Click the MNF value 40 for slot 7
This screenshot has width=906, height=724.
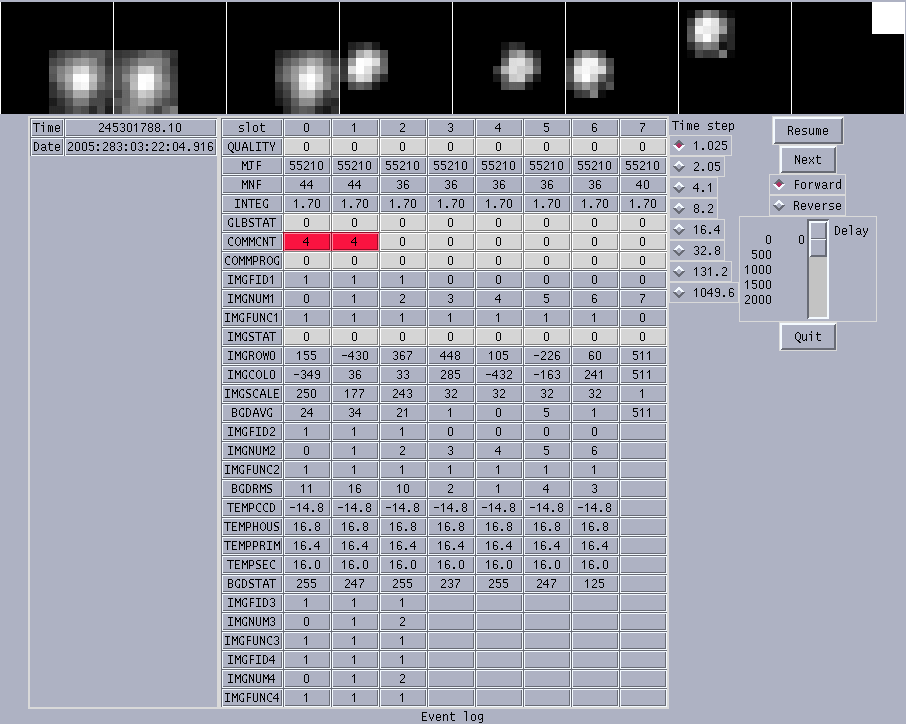click(x=643, y=185)
